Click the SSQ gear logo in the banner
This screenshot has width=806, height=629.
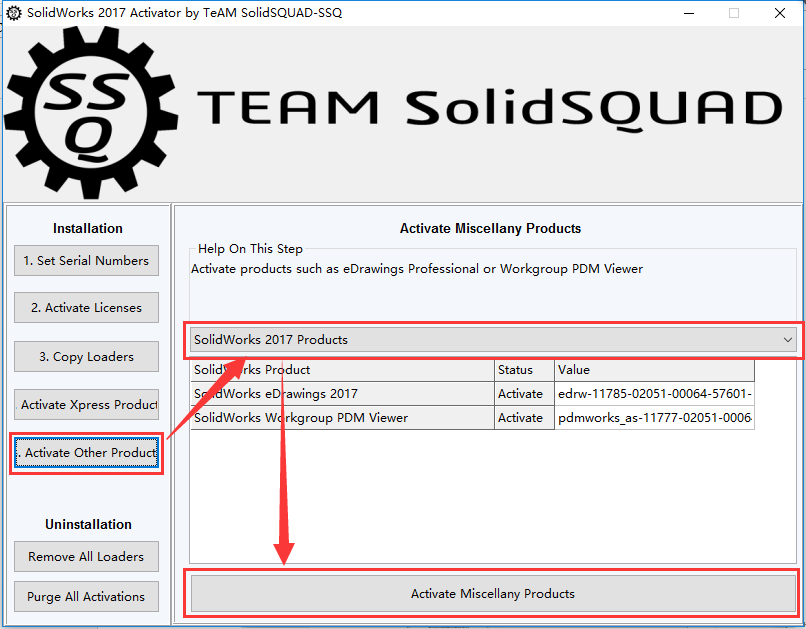[x=91, y=113]
